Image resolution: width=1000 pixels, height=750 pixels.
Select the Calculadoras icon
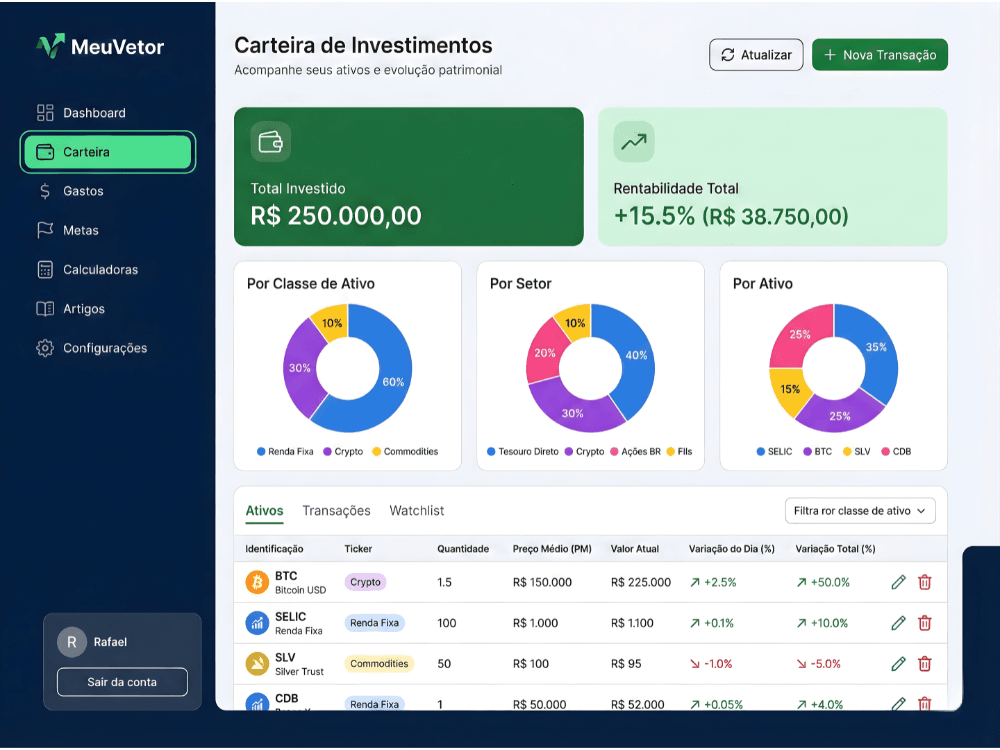pyautogui.click(x=43, y=269)
